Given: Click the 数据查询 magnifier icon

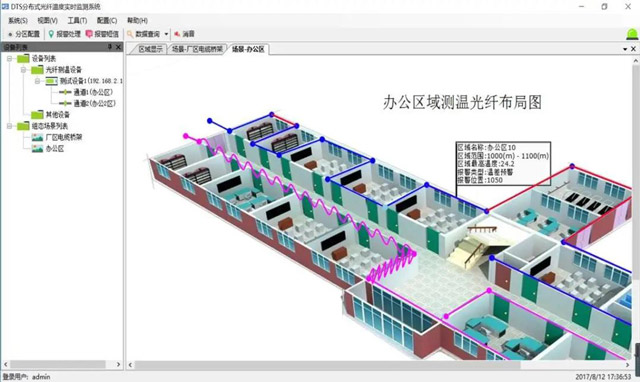Looking at the screenshot, I should tap(130, 34).
